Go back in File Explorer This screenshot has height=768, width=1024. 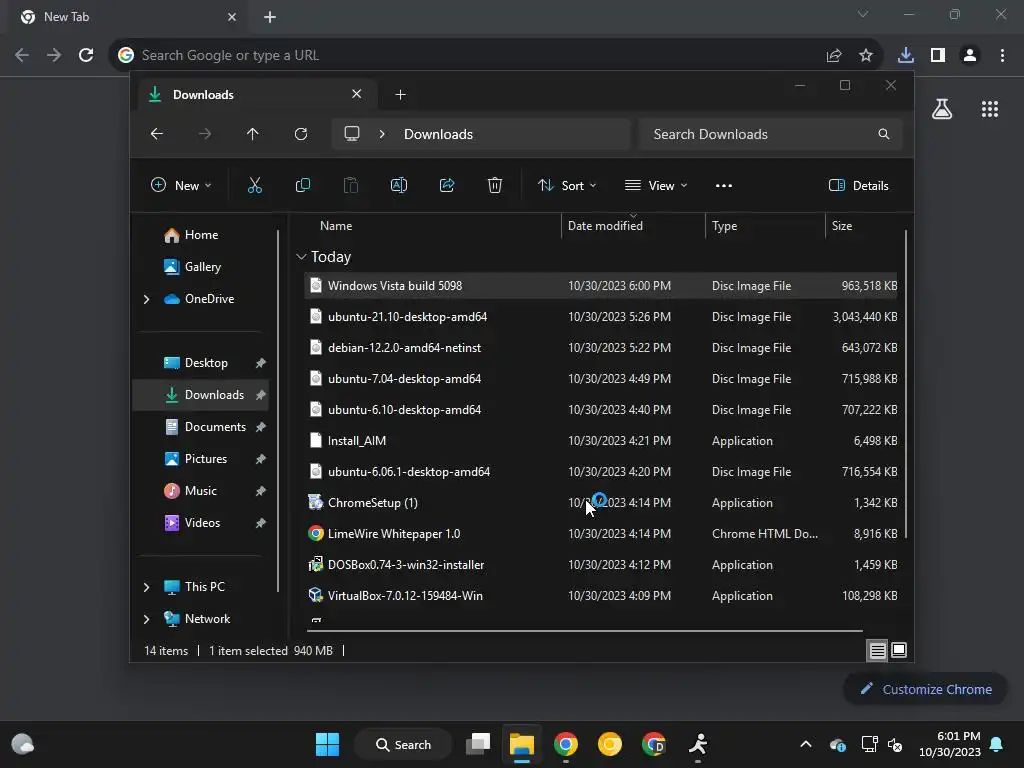pos(157,134)
